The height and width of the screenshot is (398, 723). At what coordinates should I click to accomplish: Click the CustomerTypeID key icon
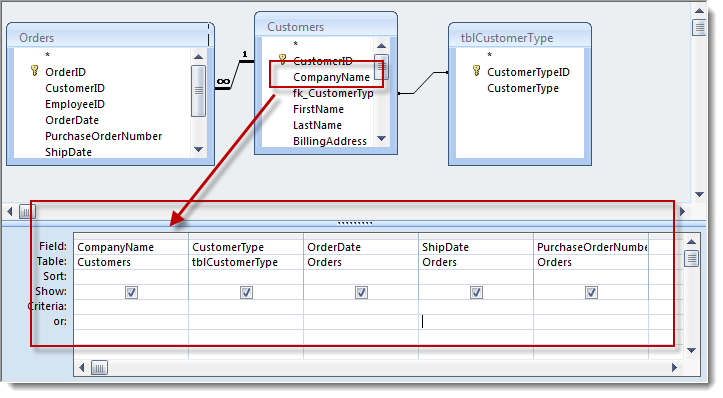[477, 71]
